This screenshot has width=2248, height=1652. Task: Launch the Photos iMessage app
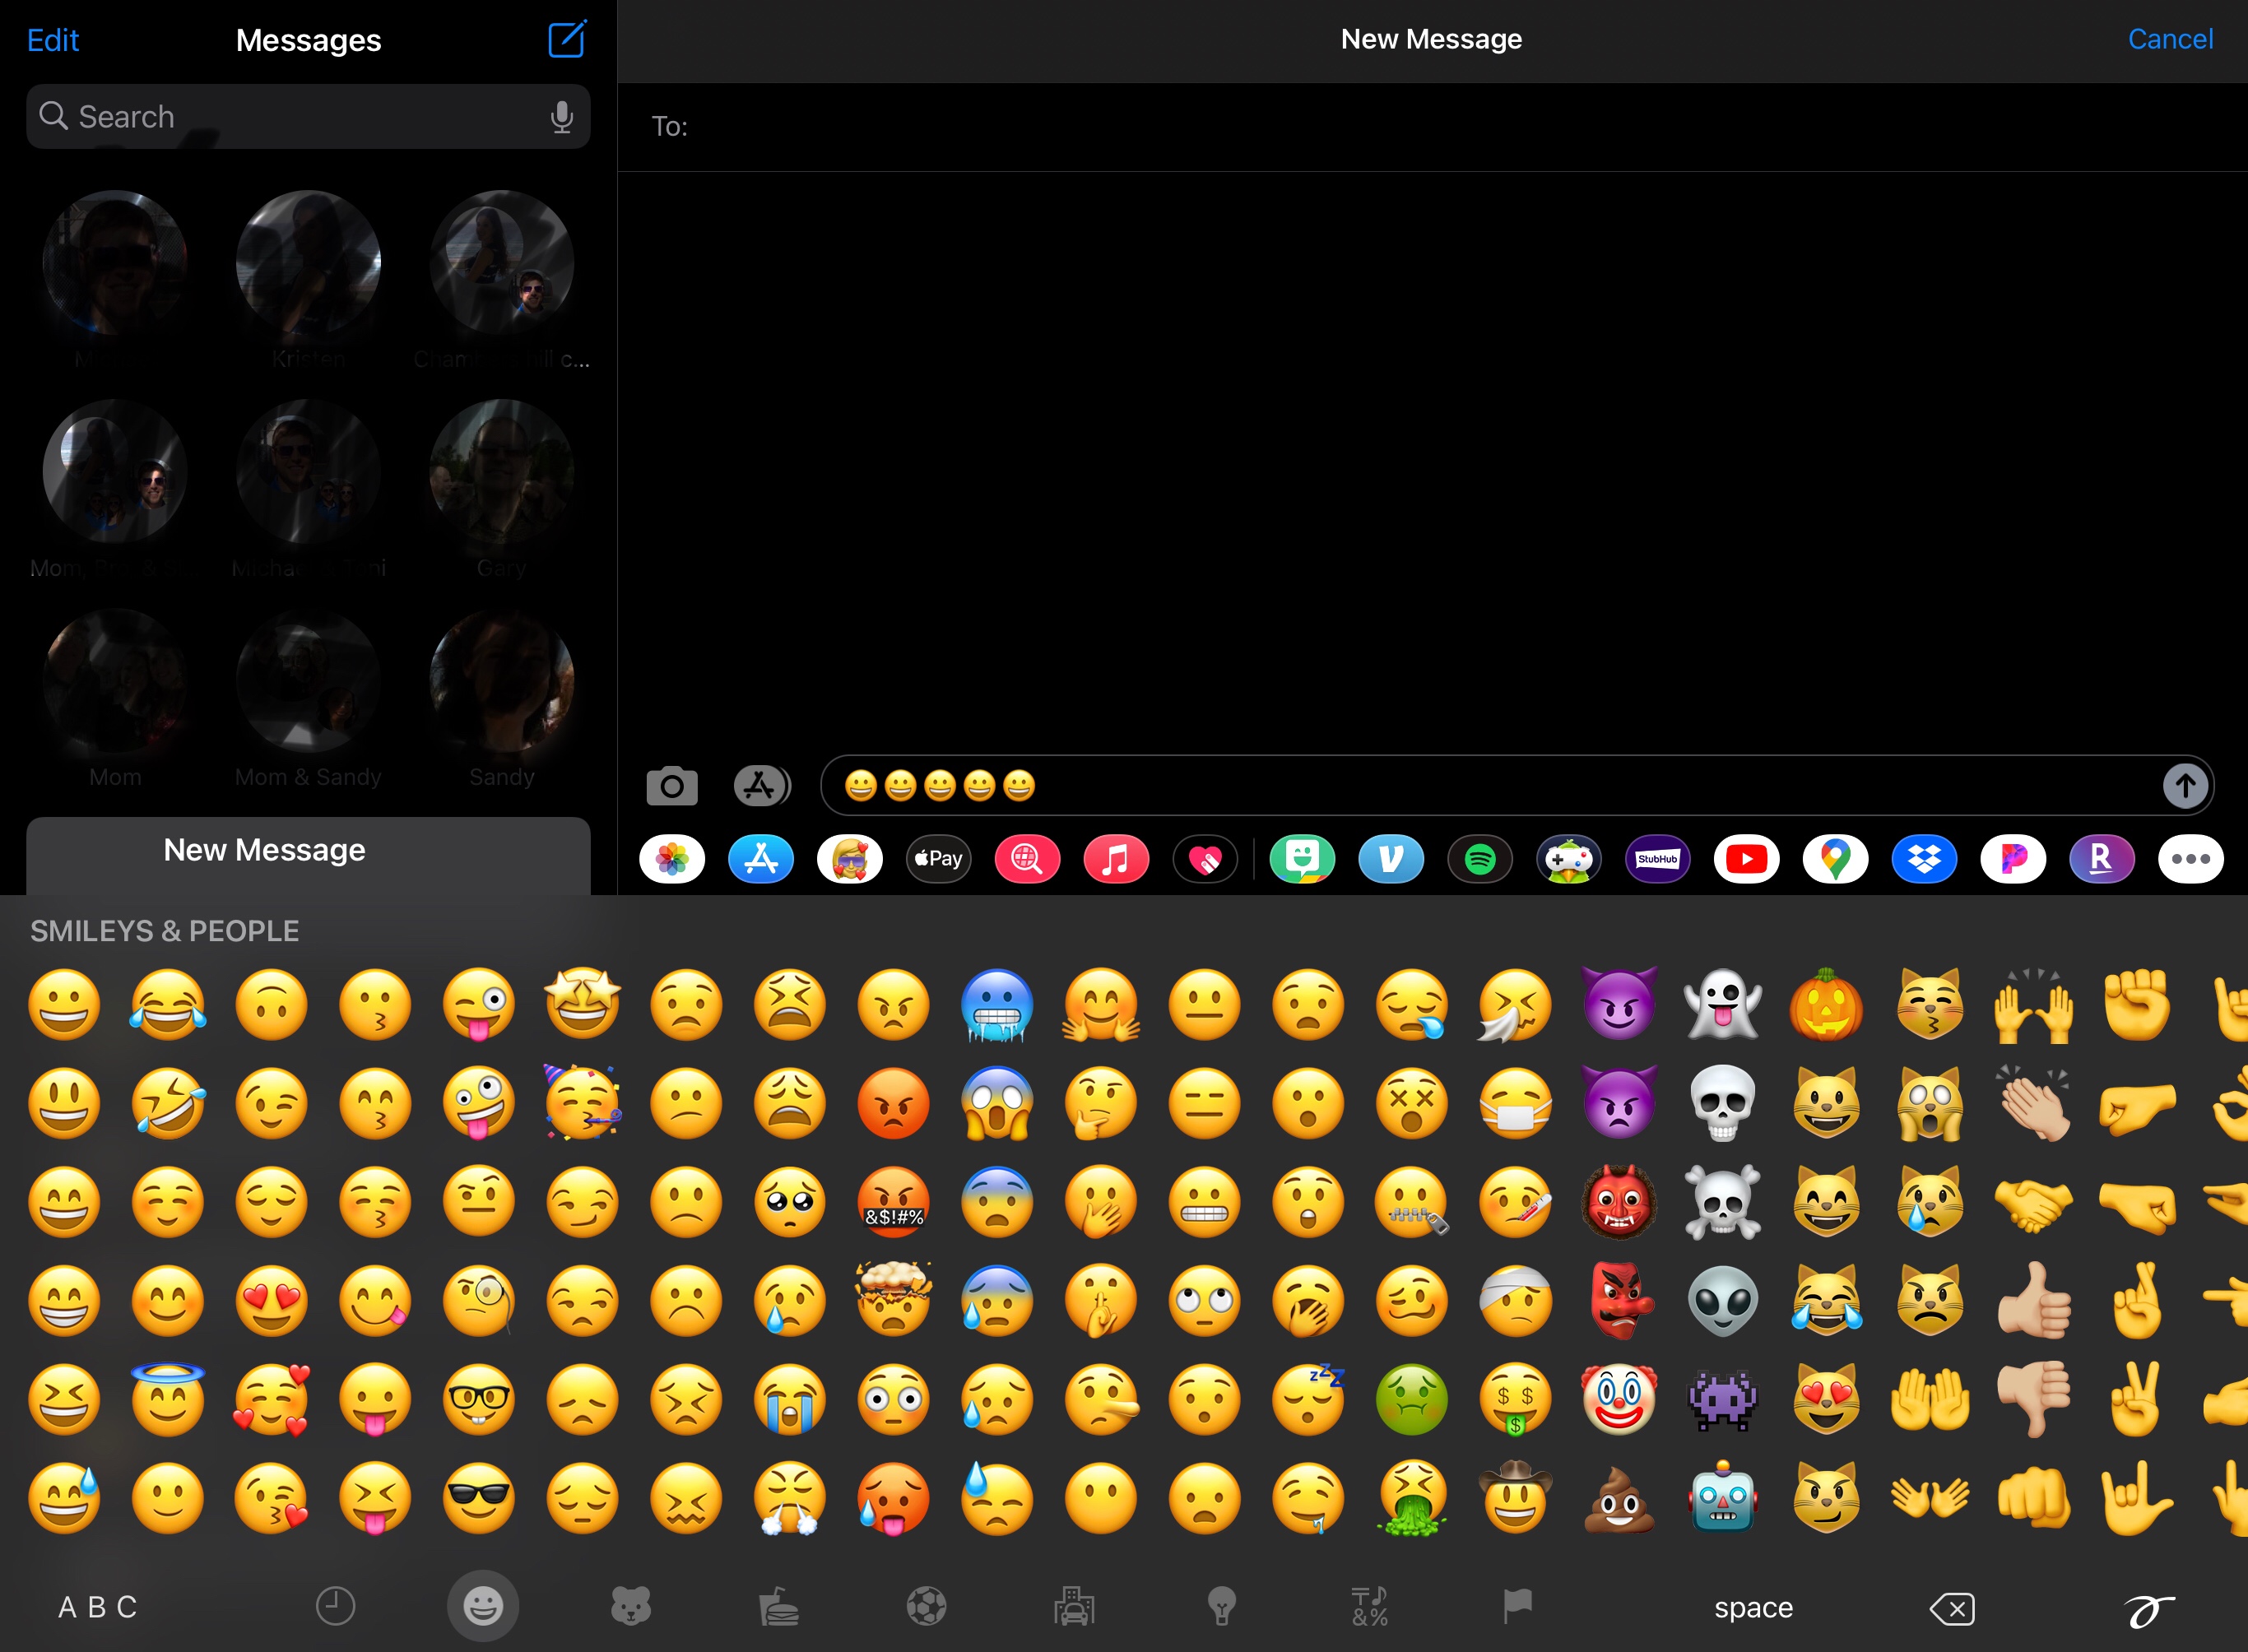[672, 859]
